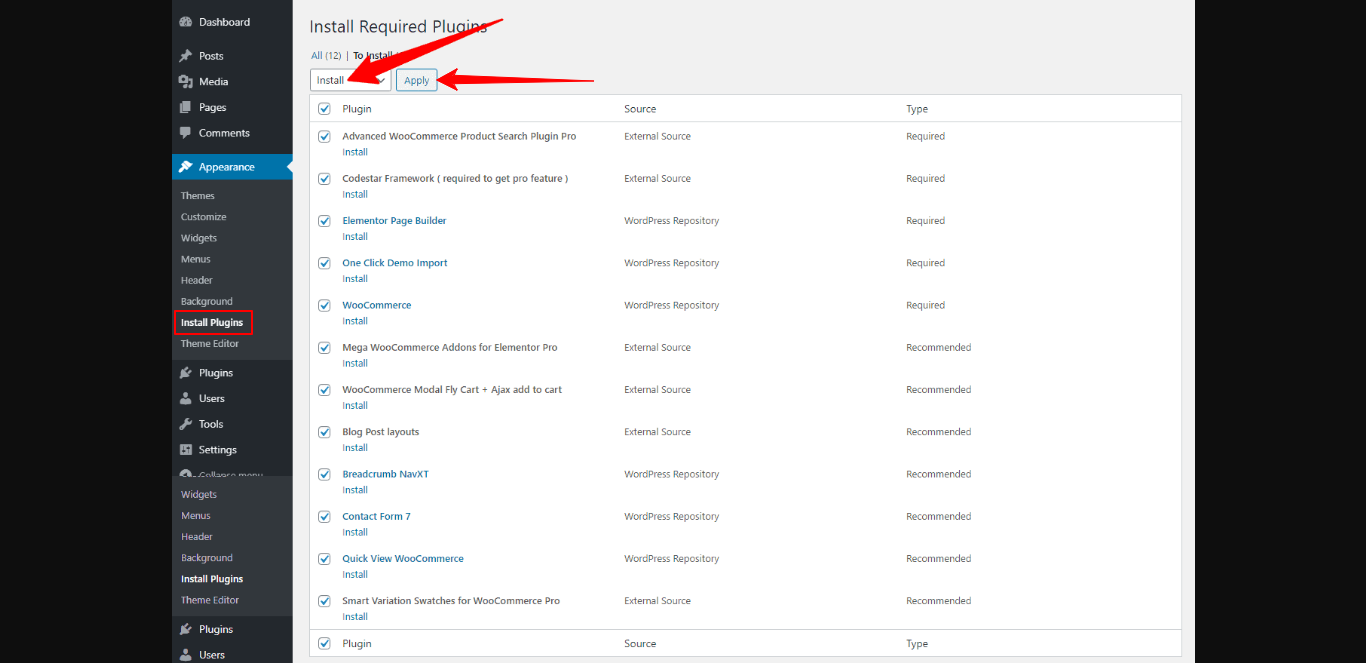Uncheck the Quick View WooCommerce checkbox
Screen dimensions: 1366x663
pyautogui.click(x=324, y=559)
